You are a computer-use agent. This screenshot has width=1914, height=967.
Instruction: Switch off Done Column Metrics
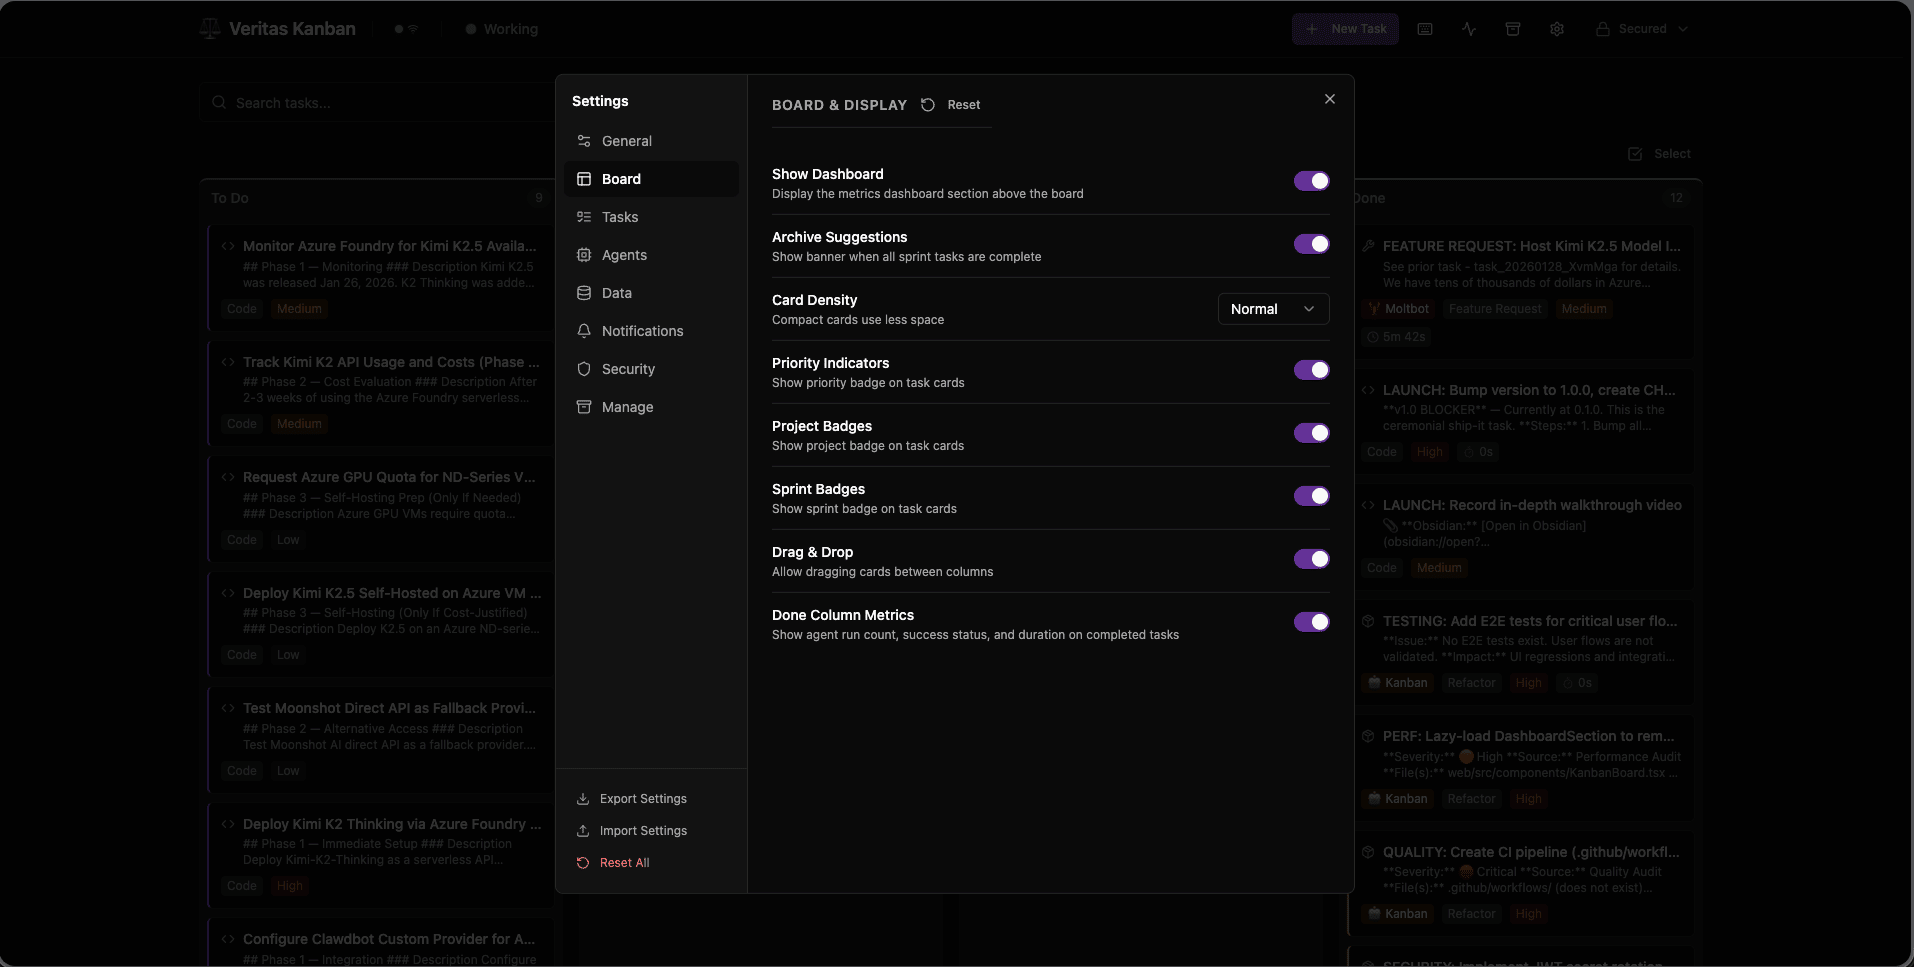point(1311,622)
